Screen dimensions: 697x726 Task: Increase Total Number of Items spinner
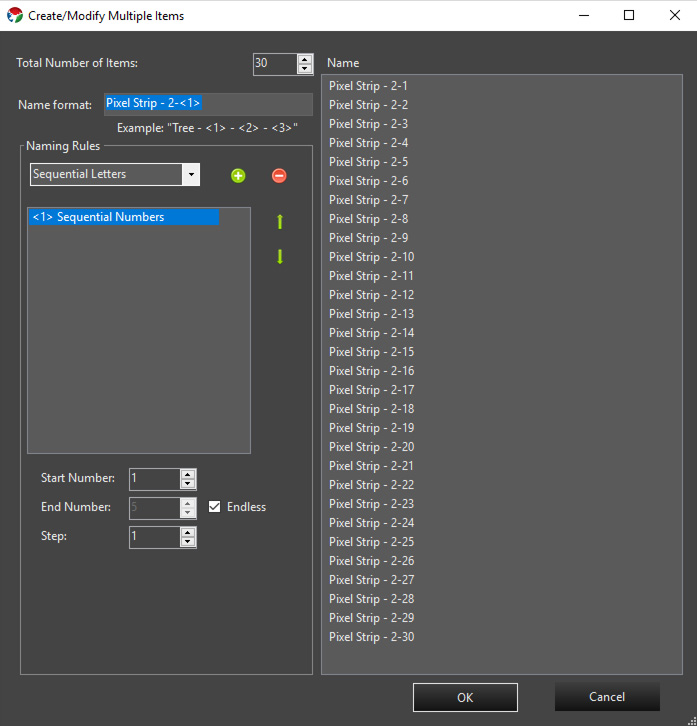[305, 59]
